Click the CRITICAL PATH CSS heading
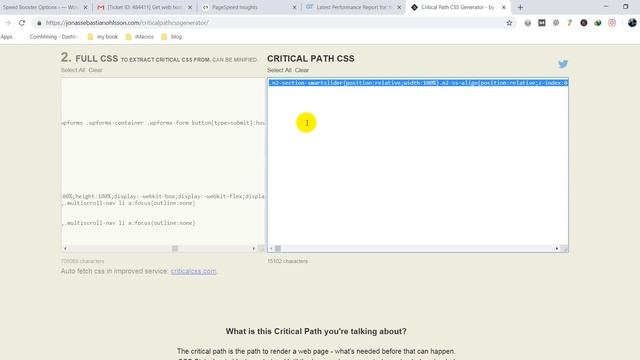This screenshot has width=640, height=360. [311, 59]
